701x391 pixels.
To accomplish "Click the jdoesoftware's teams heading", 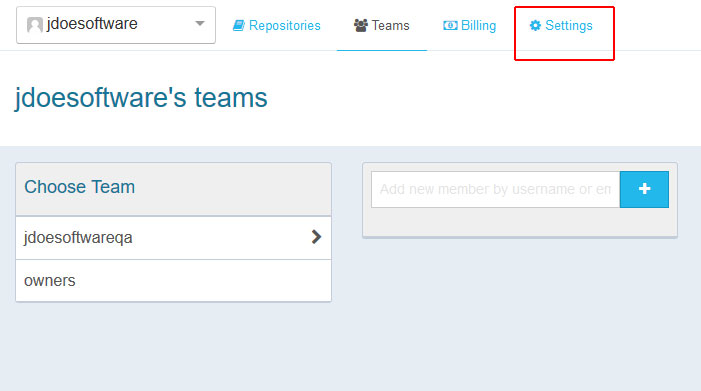I will click(141, 98).
